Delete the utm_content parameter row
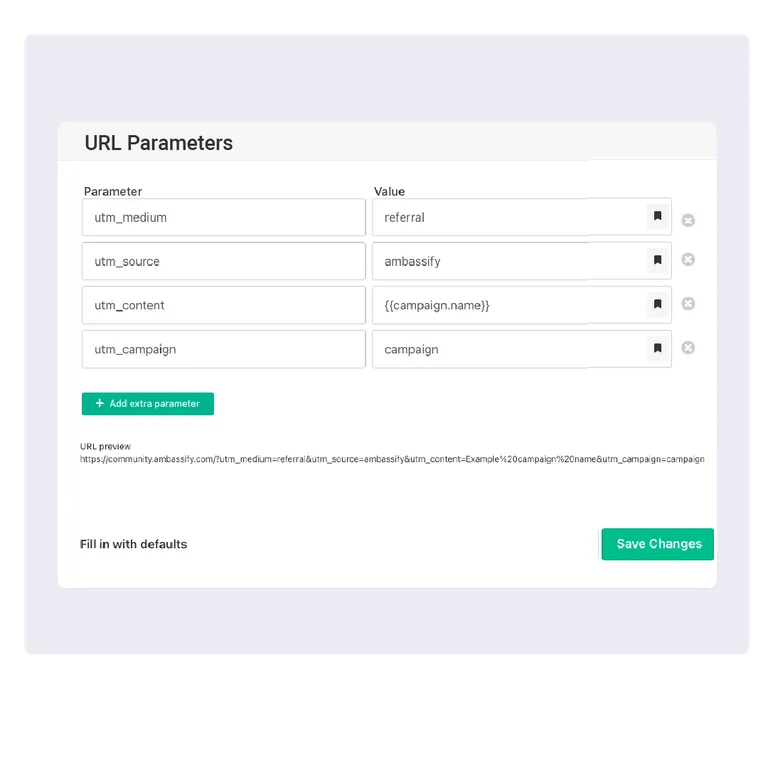The height and width of the screenshot is (768, 768). (x=688, y=304)
